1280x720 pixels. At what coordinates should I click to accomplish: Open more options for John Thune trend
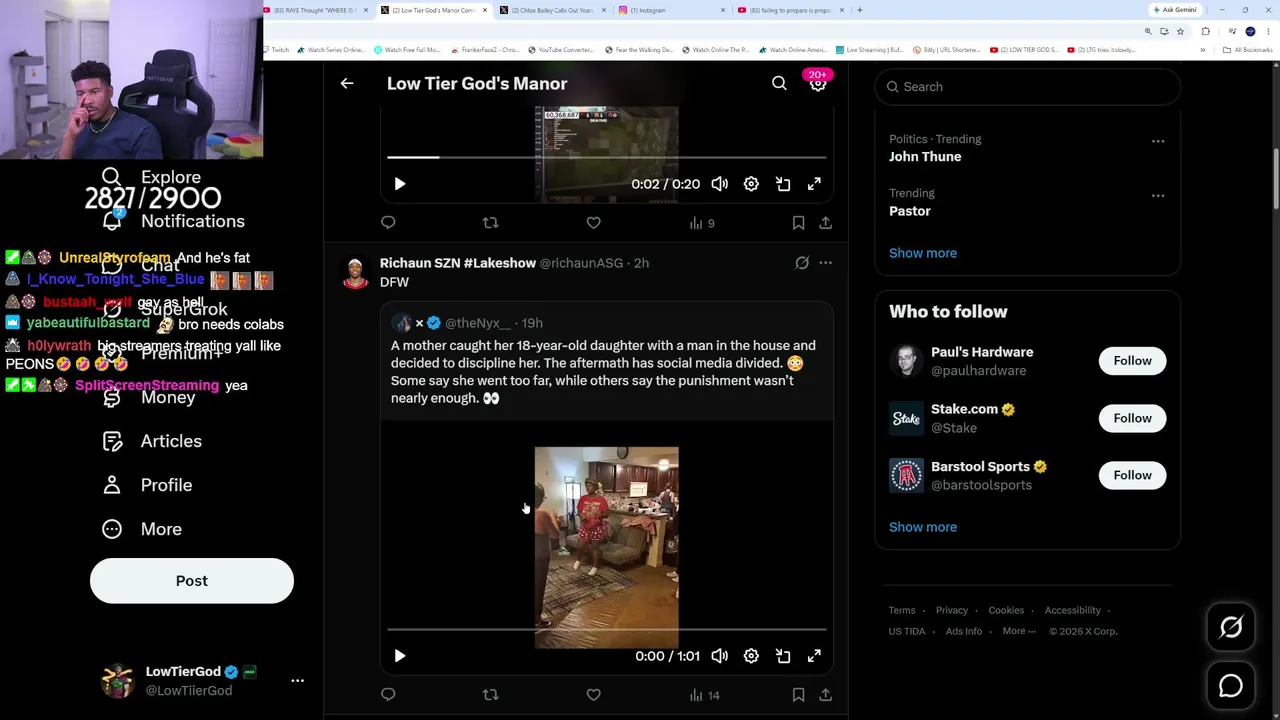pyautogui.click(x=1158, y=141)
